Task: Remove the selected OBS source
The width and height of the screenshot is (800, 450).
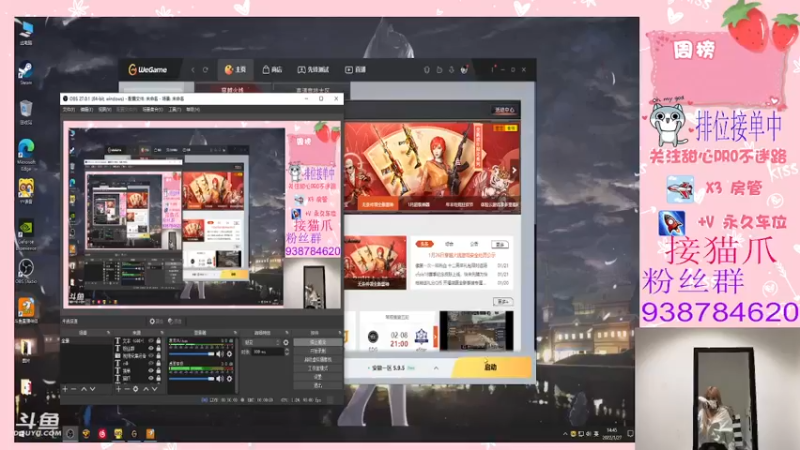Action: pyautogui.click(x=127, y=389)
